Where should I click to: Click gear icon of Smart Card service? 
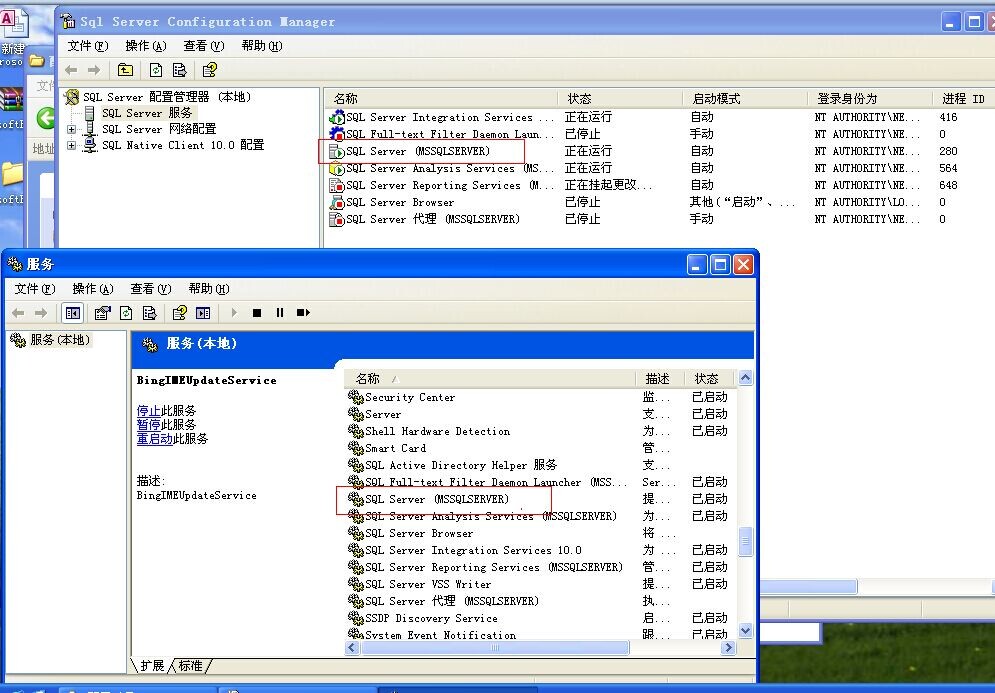point(355,448)
